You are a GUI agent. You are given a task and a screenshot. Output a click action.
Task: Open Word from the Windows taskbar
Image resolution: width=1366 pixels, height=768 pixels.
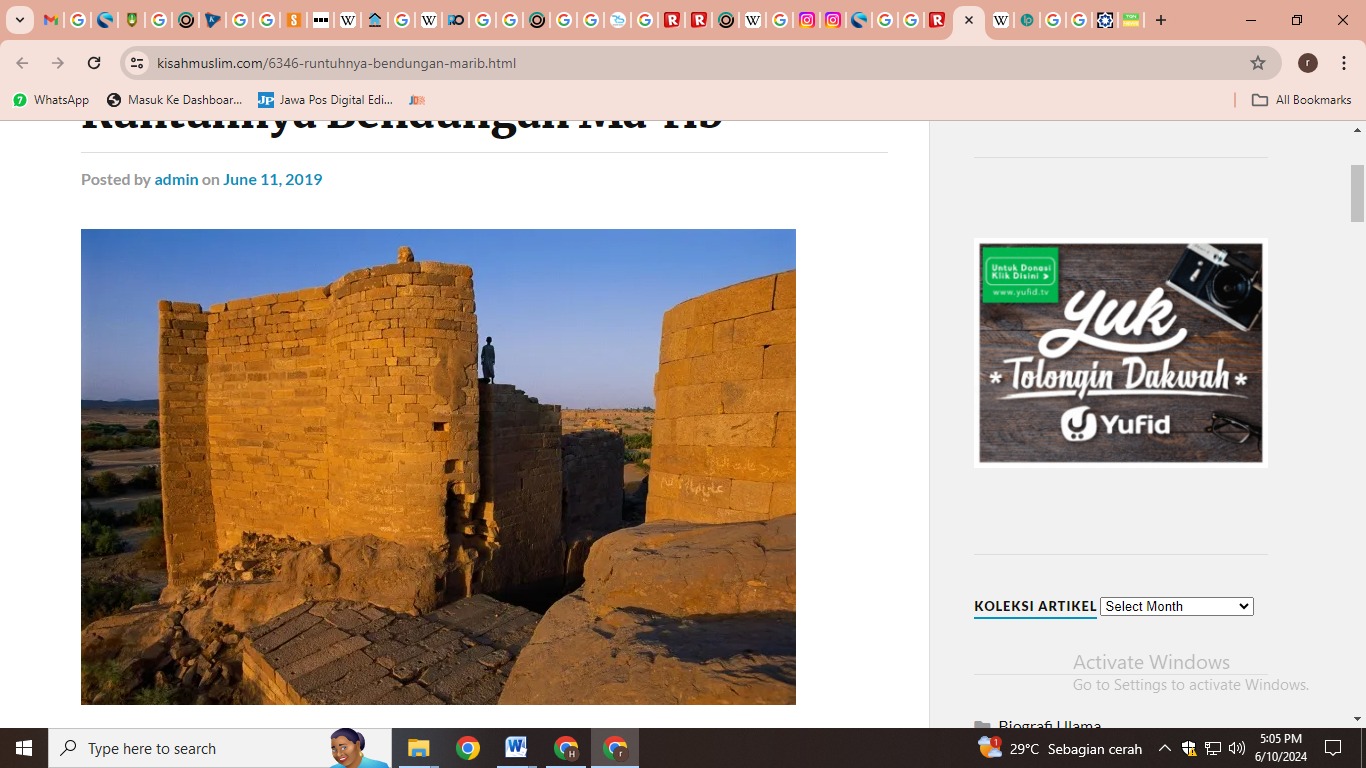point(516,748)
